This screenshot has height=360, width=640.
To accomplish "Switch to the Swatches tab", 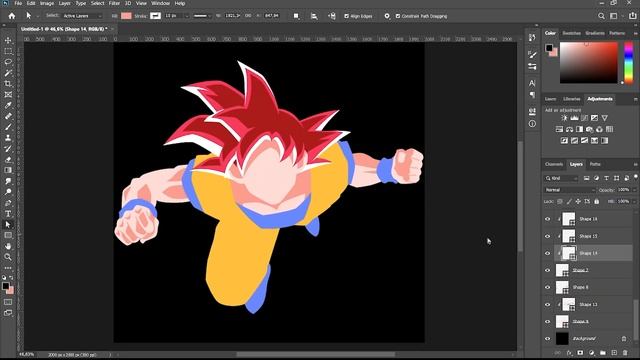I will pyautogui.click(x=571, y=33).
